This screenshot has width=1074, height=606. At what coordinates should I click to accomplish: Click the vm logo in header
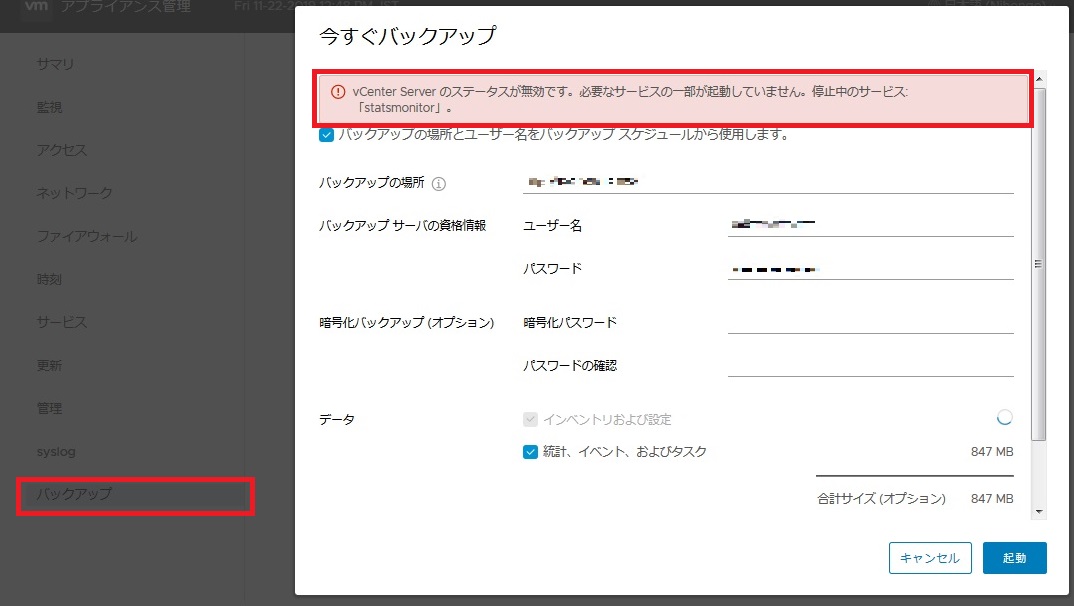[36, 7]
